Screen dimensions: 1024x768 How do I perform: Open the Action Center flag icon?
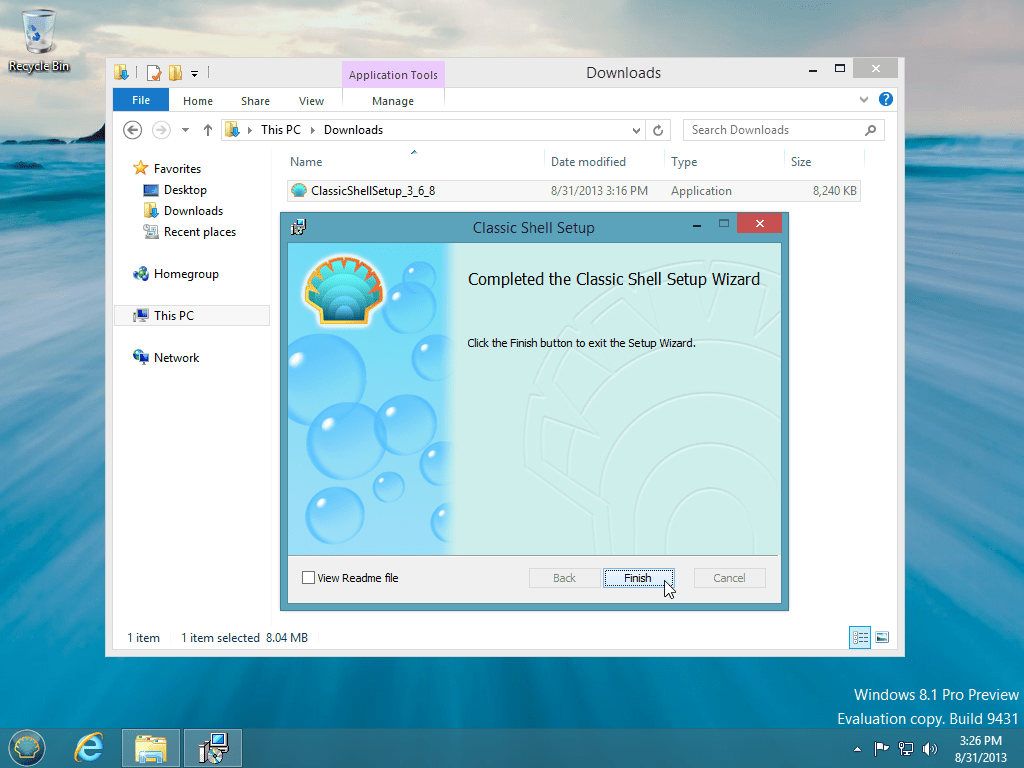coord(882,748)
